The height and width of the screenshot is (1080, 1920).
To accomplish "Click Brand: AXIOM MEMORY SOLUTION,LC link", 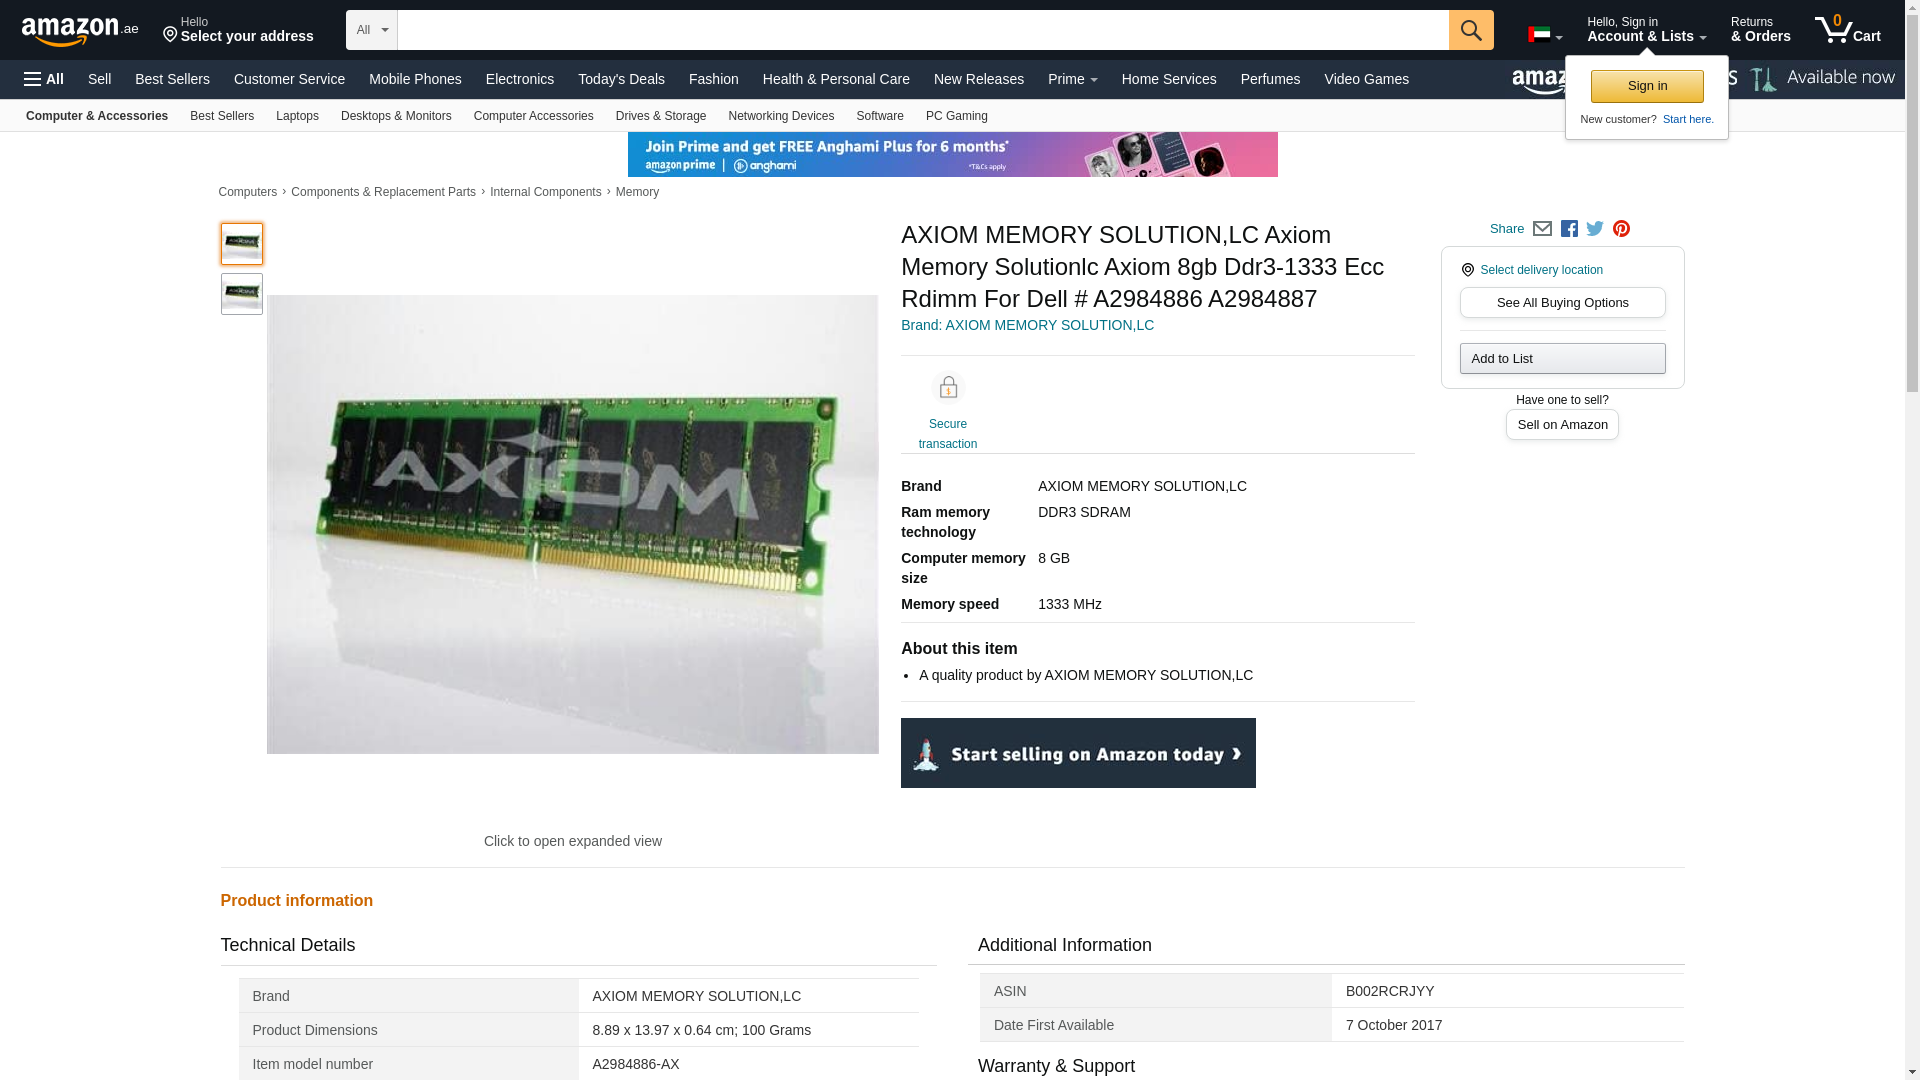I will pyautogui.click(x=1027, y=325).
